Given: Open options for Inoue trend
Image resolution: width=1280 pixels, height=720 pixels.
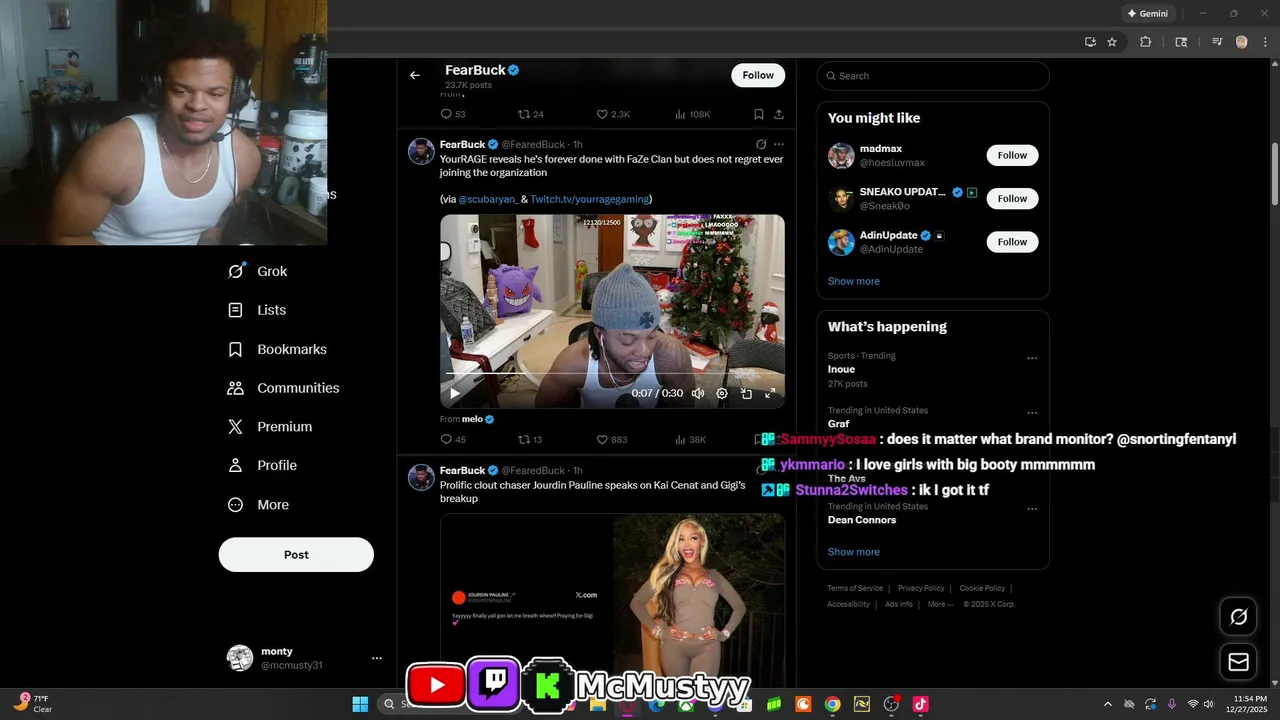Looking at the screenshot, I should click(1032, 358).
